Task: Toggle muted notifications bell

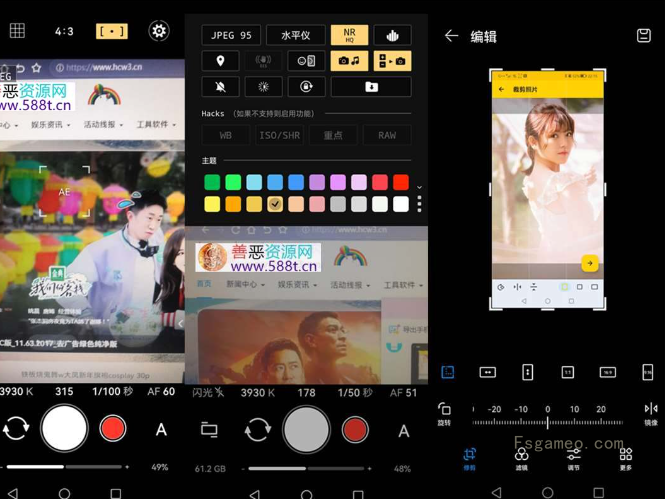Action: (x=220, y=87)
